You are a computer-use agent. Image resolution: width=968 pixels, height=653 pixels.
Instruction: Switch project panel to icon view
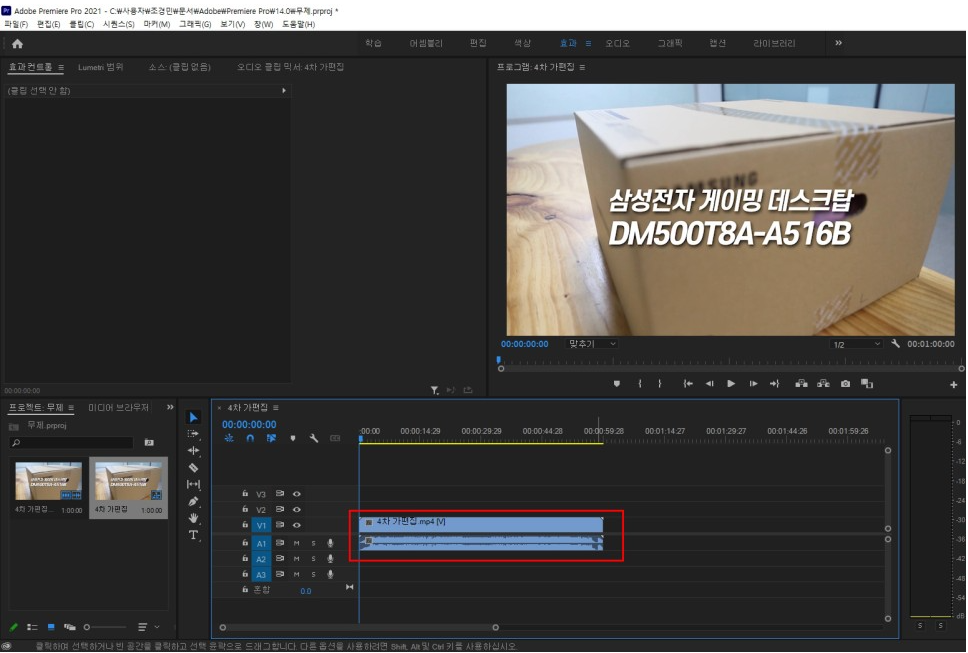coord(51,627)
